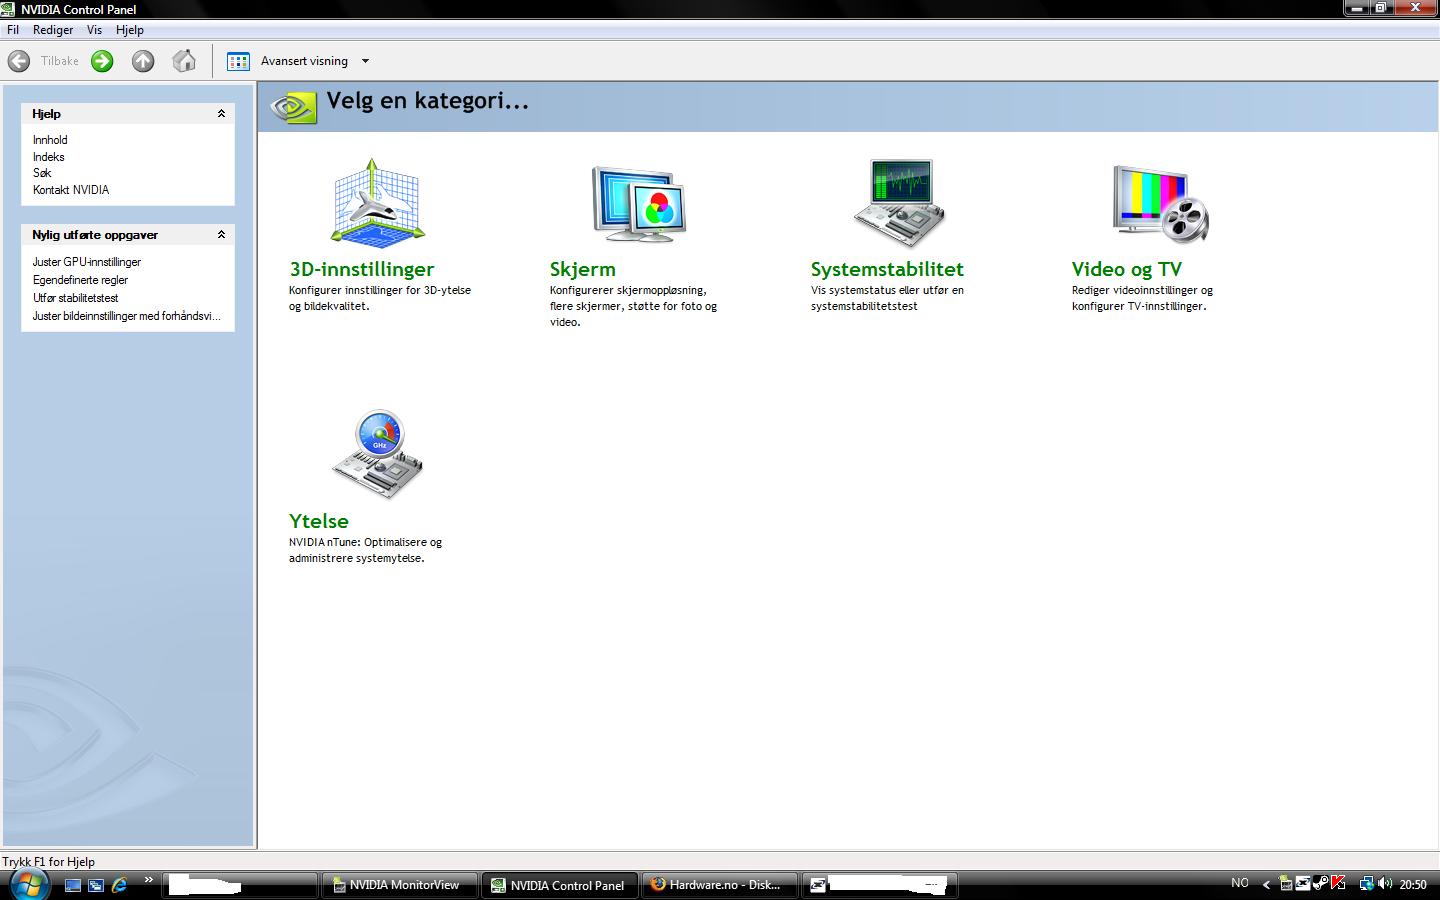Click the Skjerm heading link
The height and width of the screenshot is (900, 1440).
coord(583,269)
